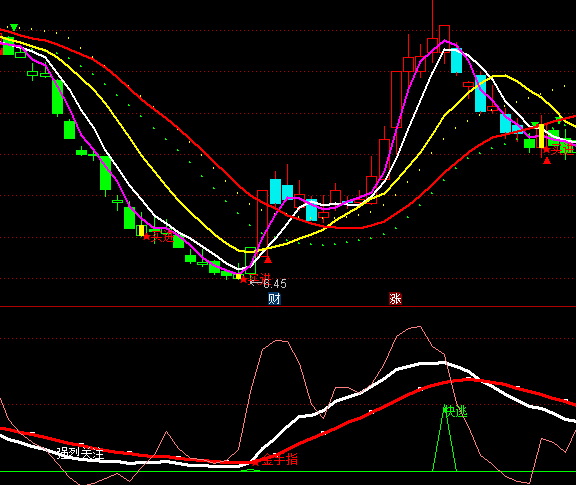Image resolution: width=576 pixels, height=485 pixels.
Task: Click the 6.45 lowest price label
Action: tap(275, 284)
